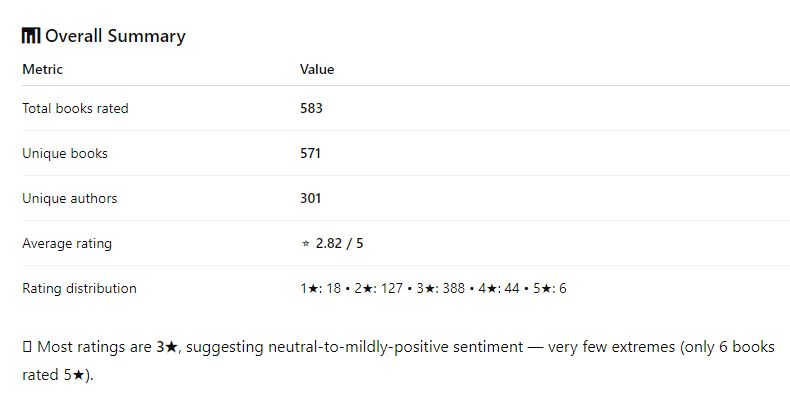
Task: Click the value 583
Action: pyautogui.click(x=311, y=108)
